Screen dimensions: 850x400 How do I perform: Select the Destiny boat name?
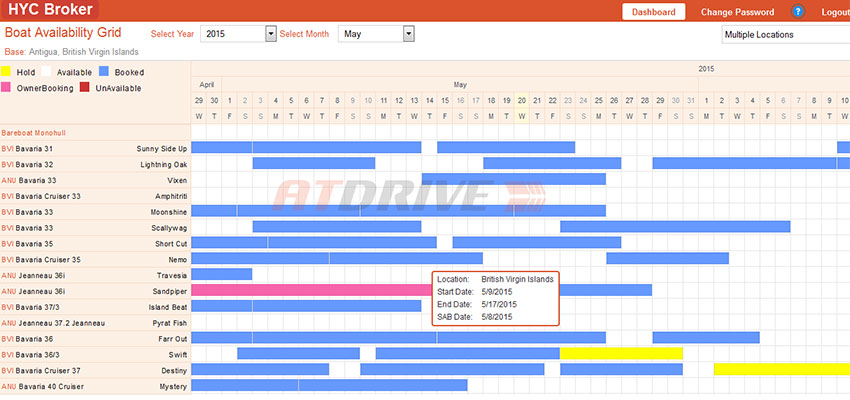(174, 371)
